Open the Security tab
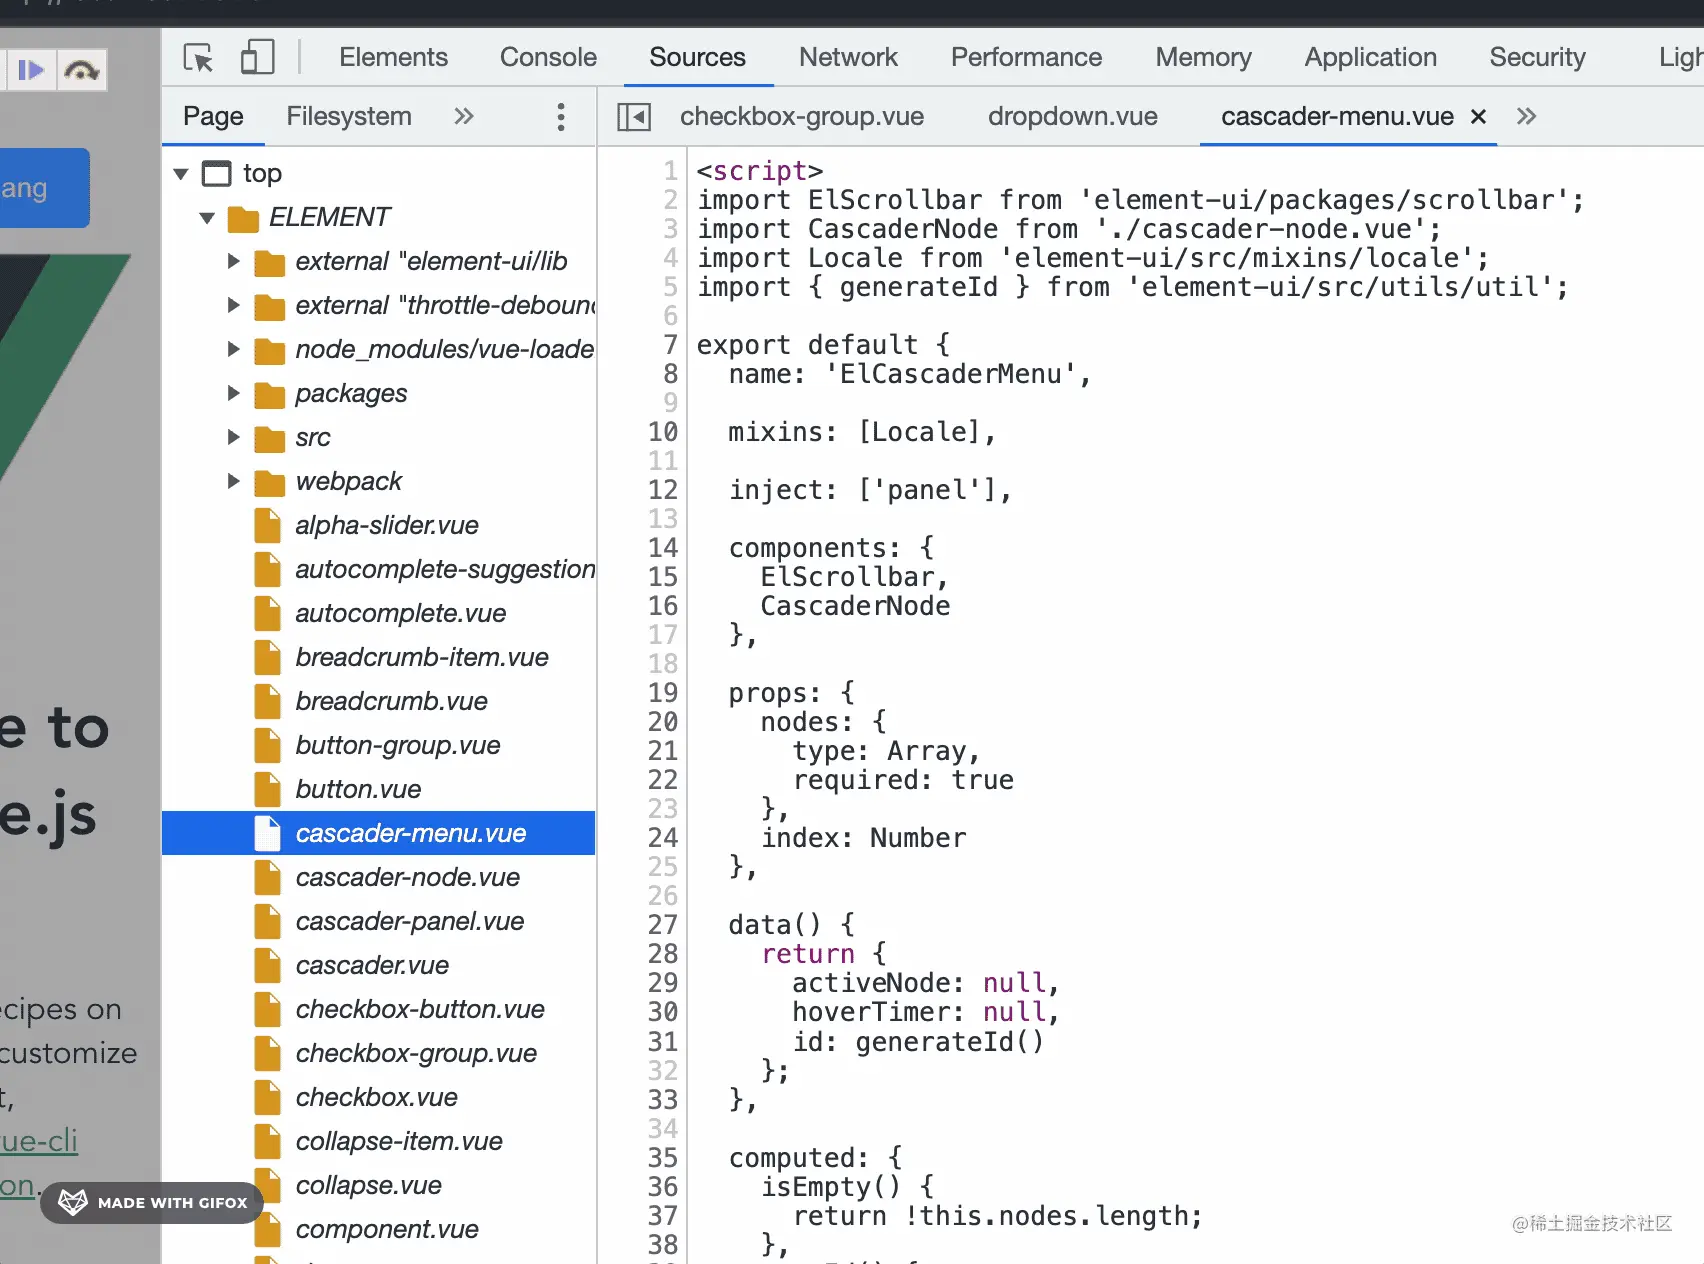Screen dimensions: 1704x1264 click(1537, 57)
